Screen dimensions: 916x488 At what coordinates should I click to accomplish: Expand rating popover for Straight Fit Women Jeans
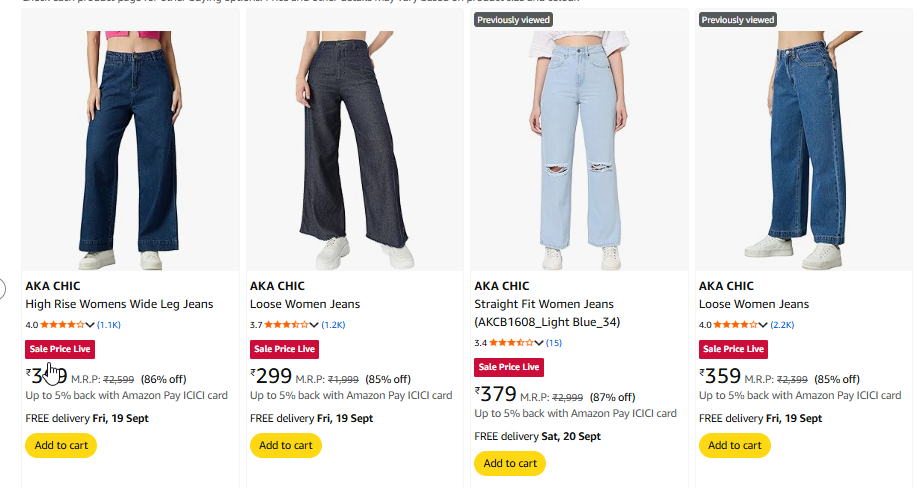click(x=539, y=343)
